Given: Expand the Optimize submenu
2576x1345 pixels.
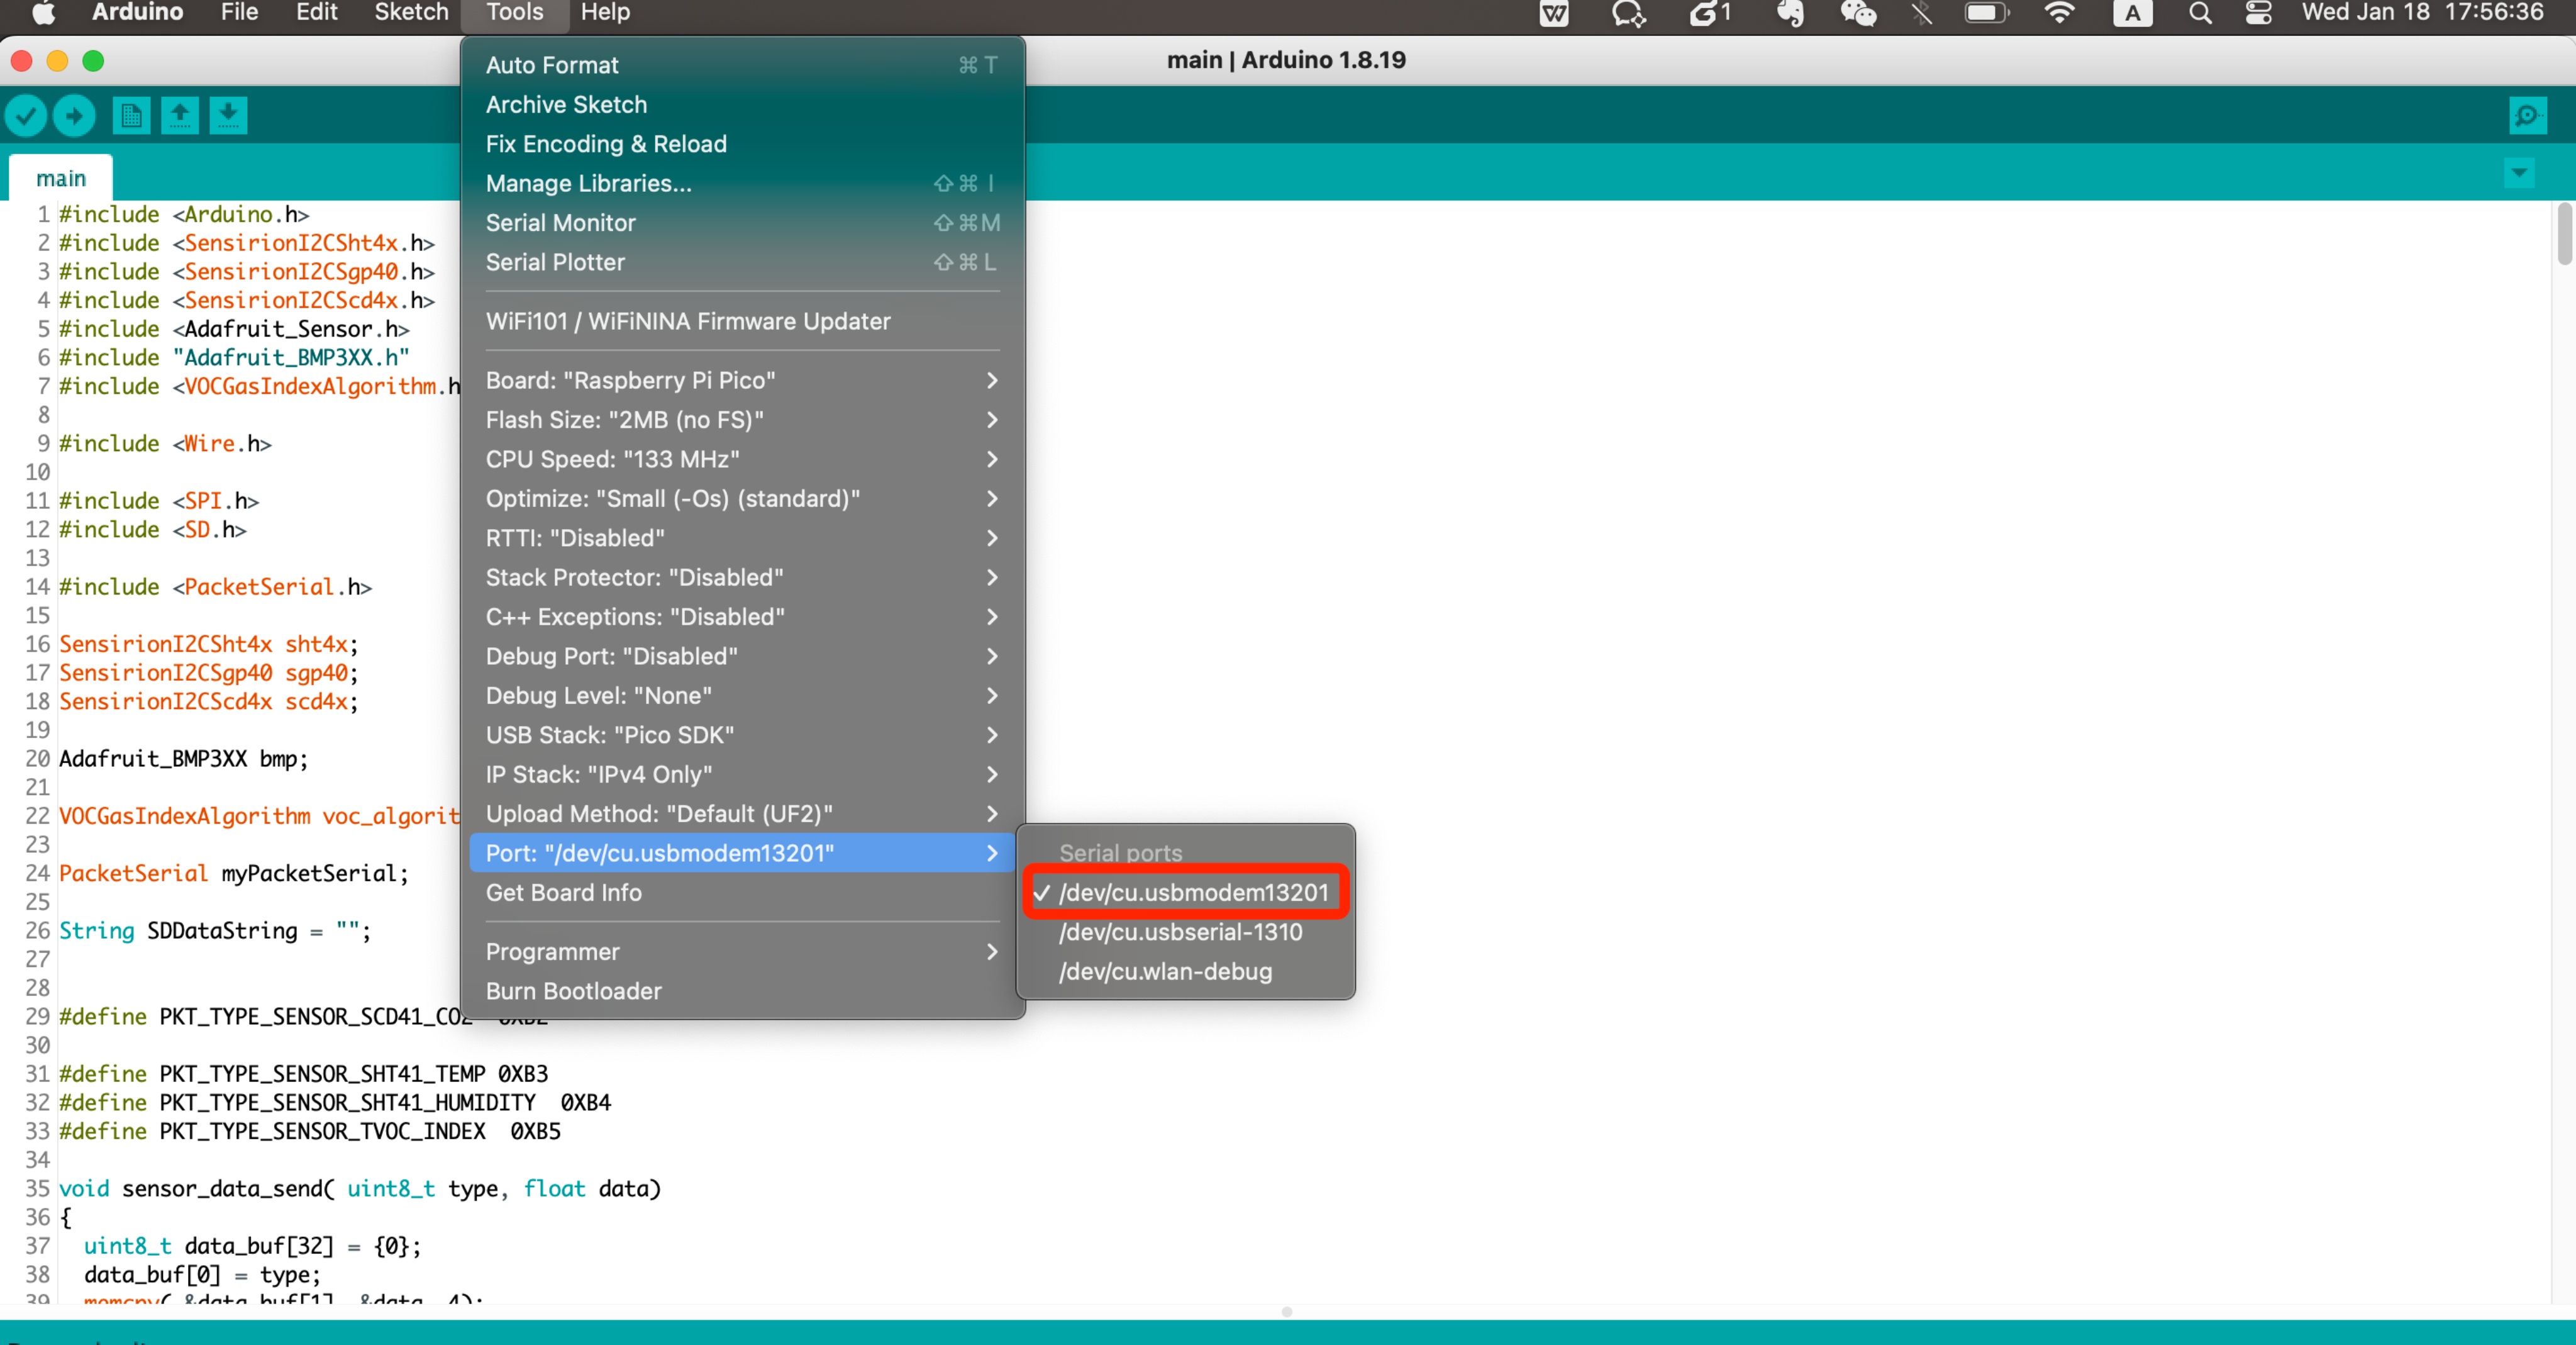Looking at the screenshot, I should click(x=742, y=498).
